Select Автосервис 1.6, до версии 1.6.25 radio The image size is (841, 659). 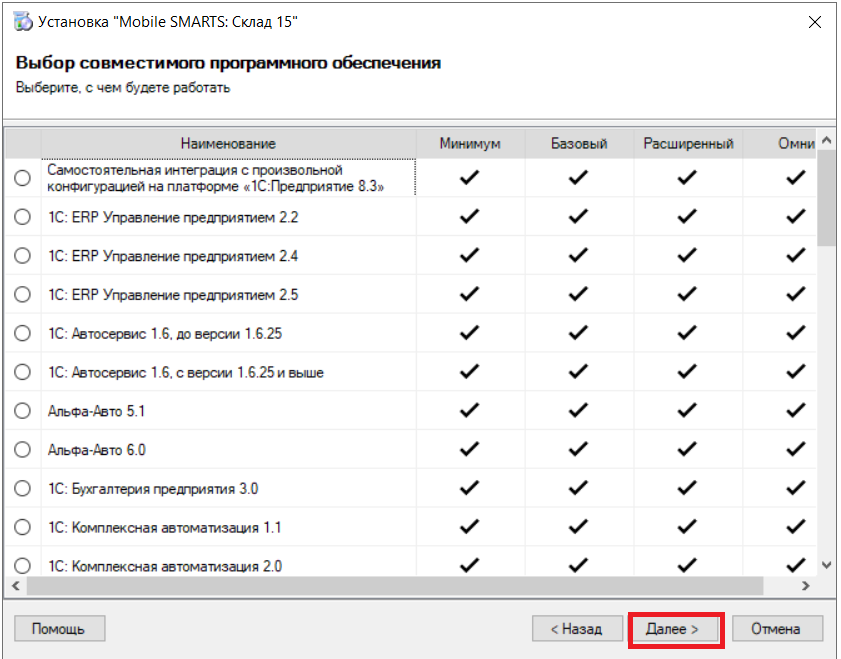(23, 333)
